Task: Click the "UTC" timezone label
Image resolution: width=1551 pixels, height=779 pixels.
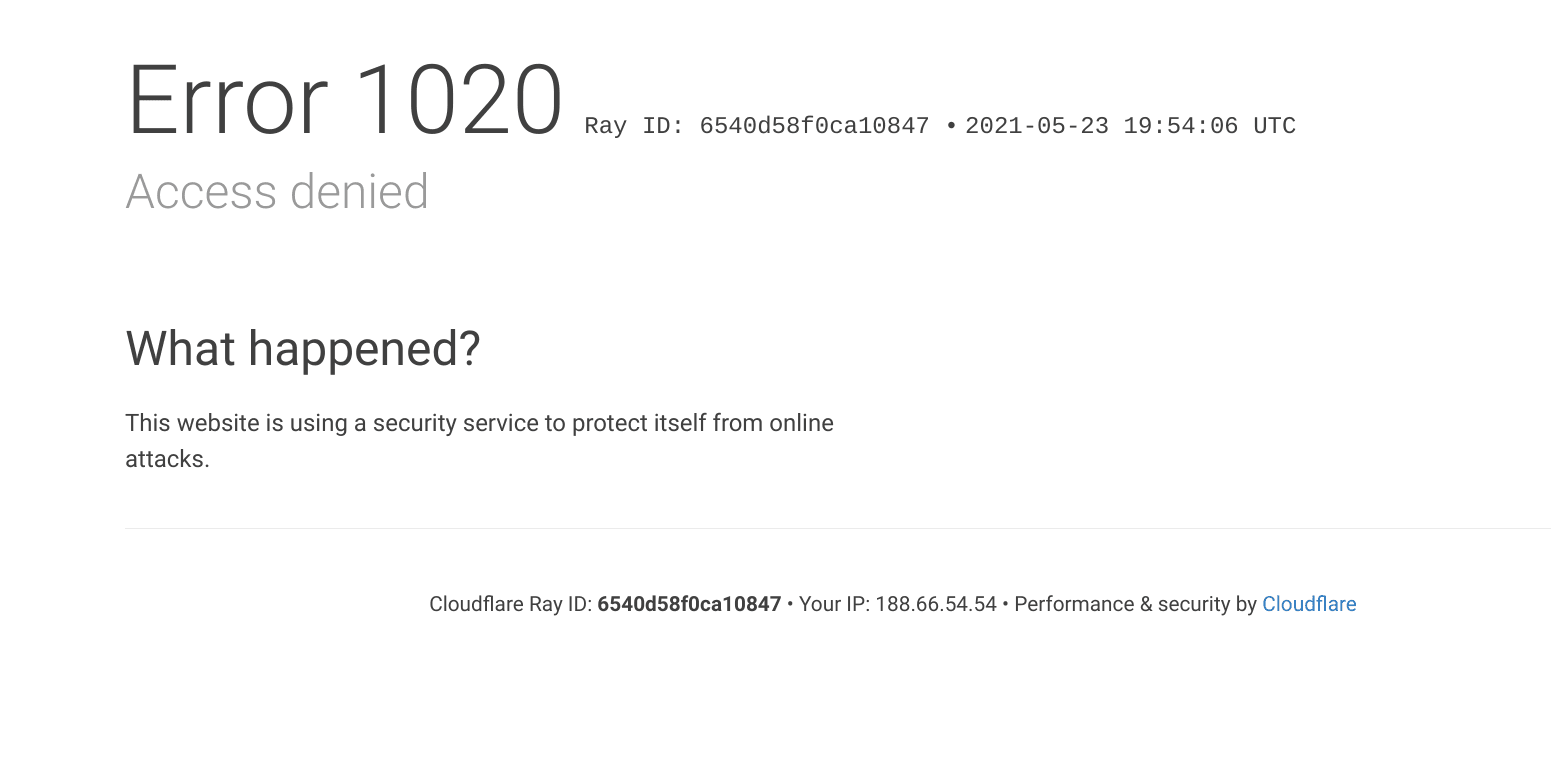Action: [x=1274, y=126]
